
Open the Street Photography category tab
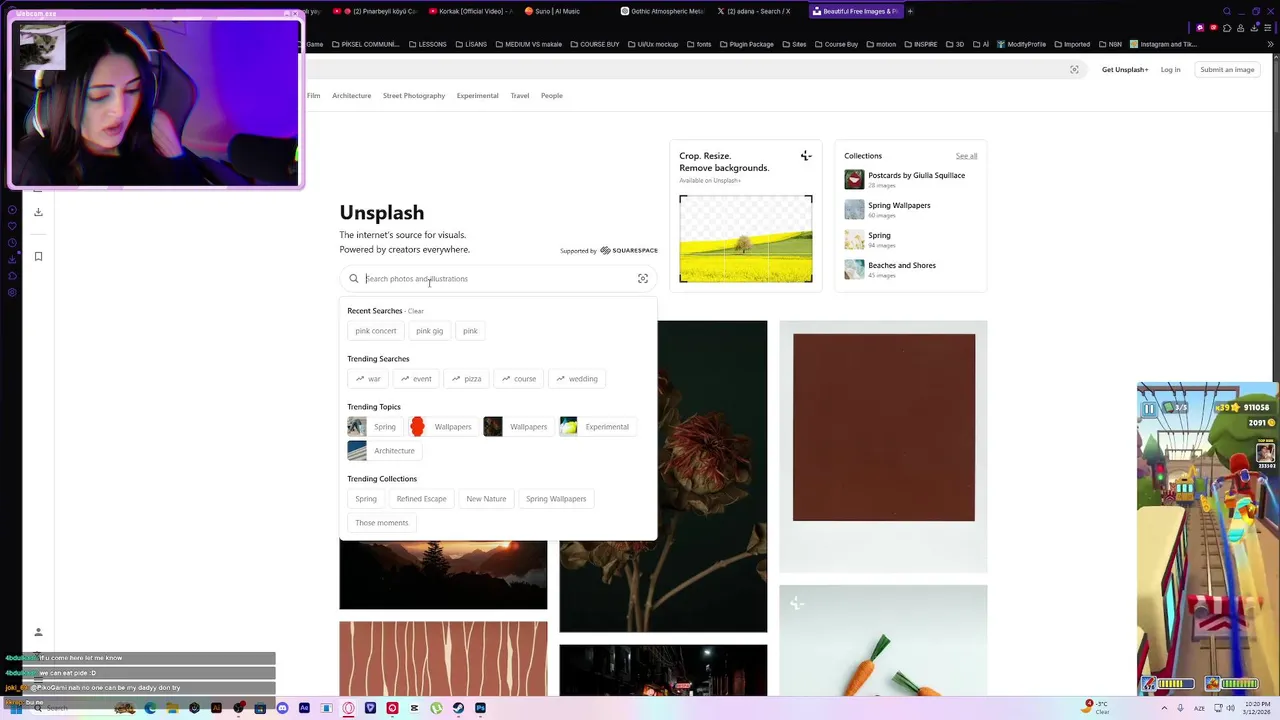pyautogui.click(x=414, y=96)
